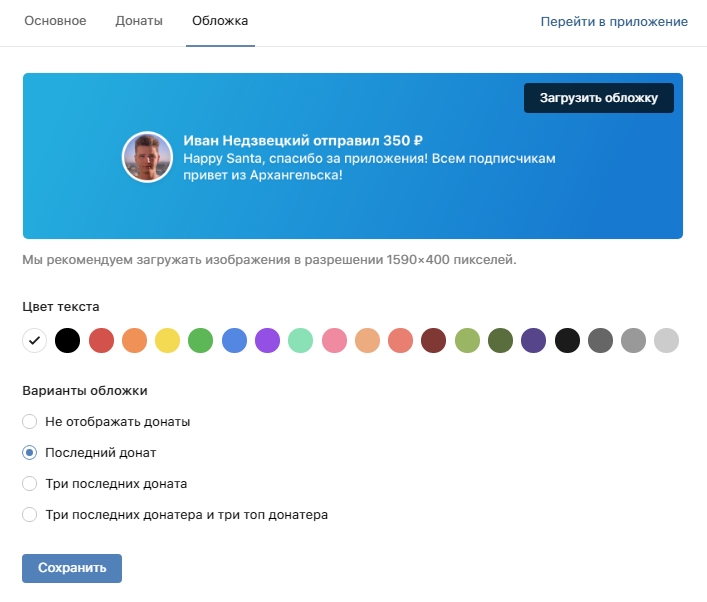Screen dimensions: 707x602
Task: Select the dark indigo purple swatch
Action: tap(533, 340)
